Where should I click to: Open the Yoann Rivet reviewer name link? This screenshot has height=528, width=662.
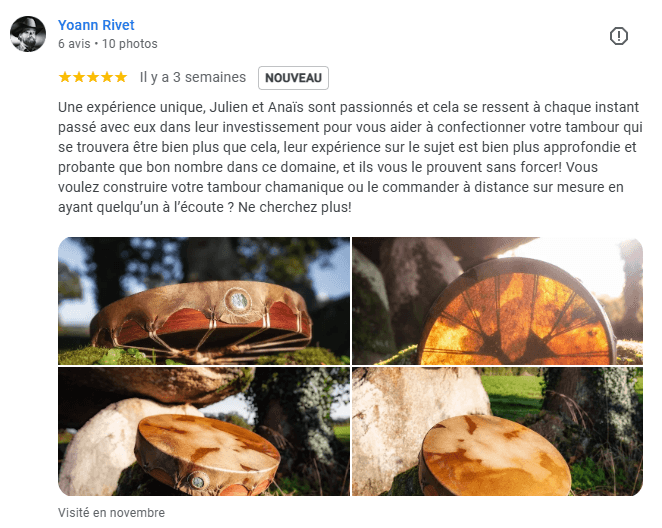(96, 25)
